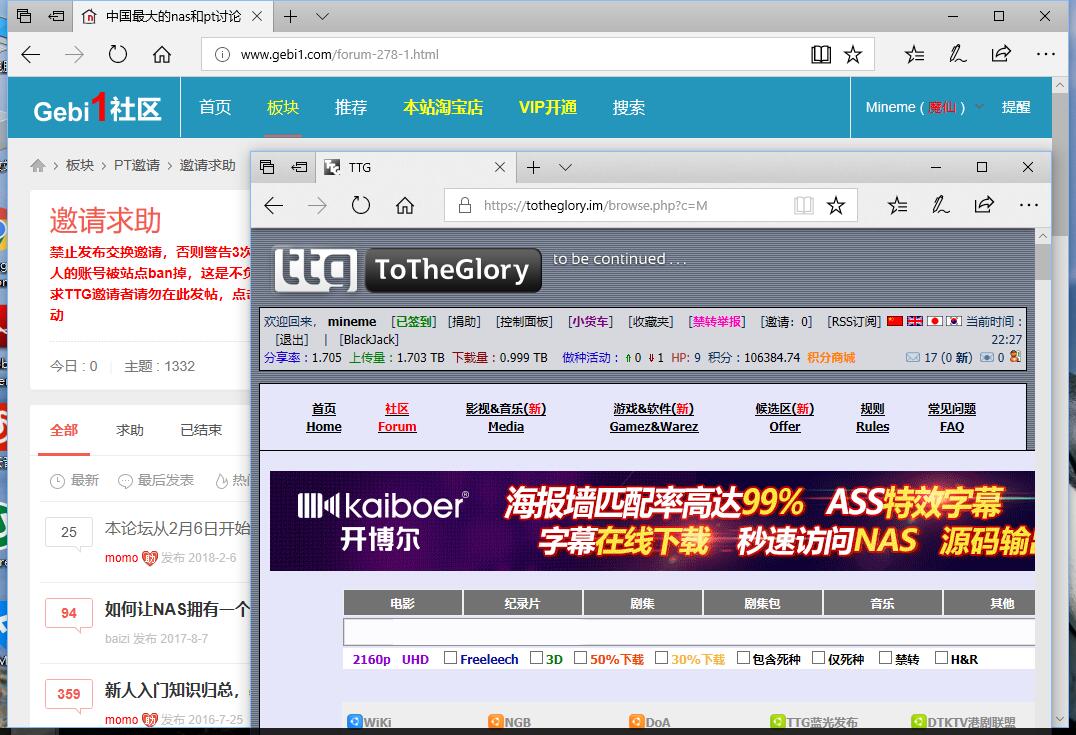Switch TTG language with UK flag
The image size is (1076, 735).
click(x=914, y=320)
